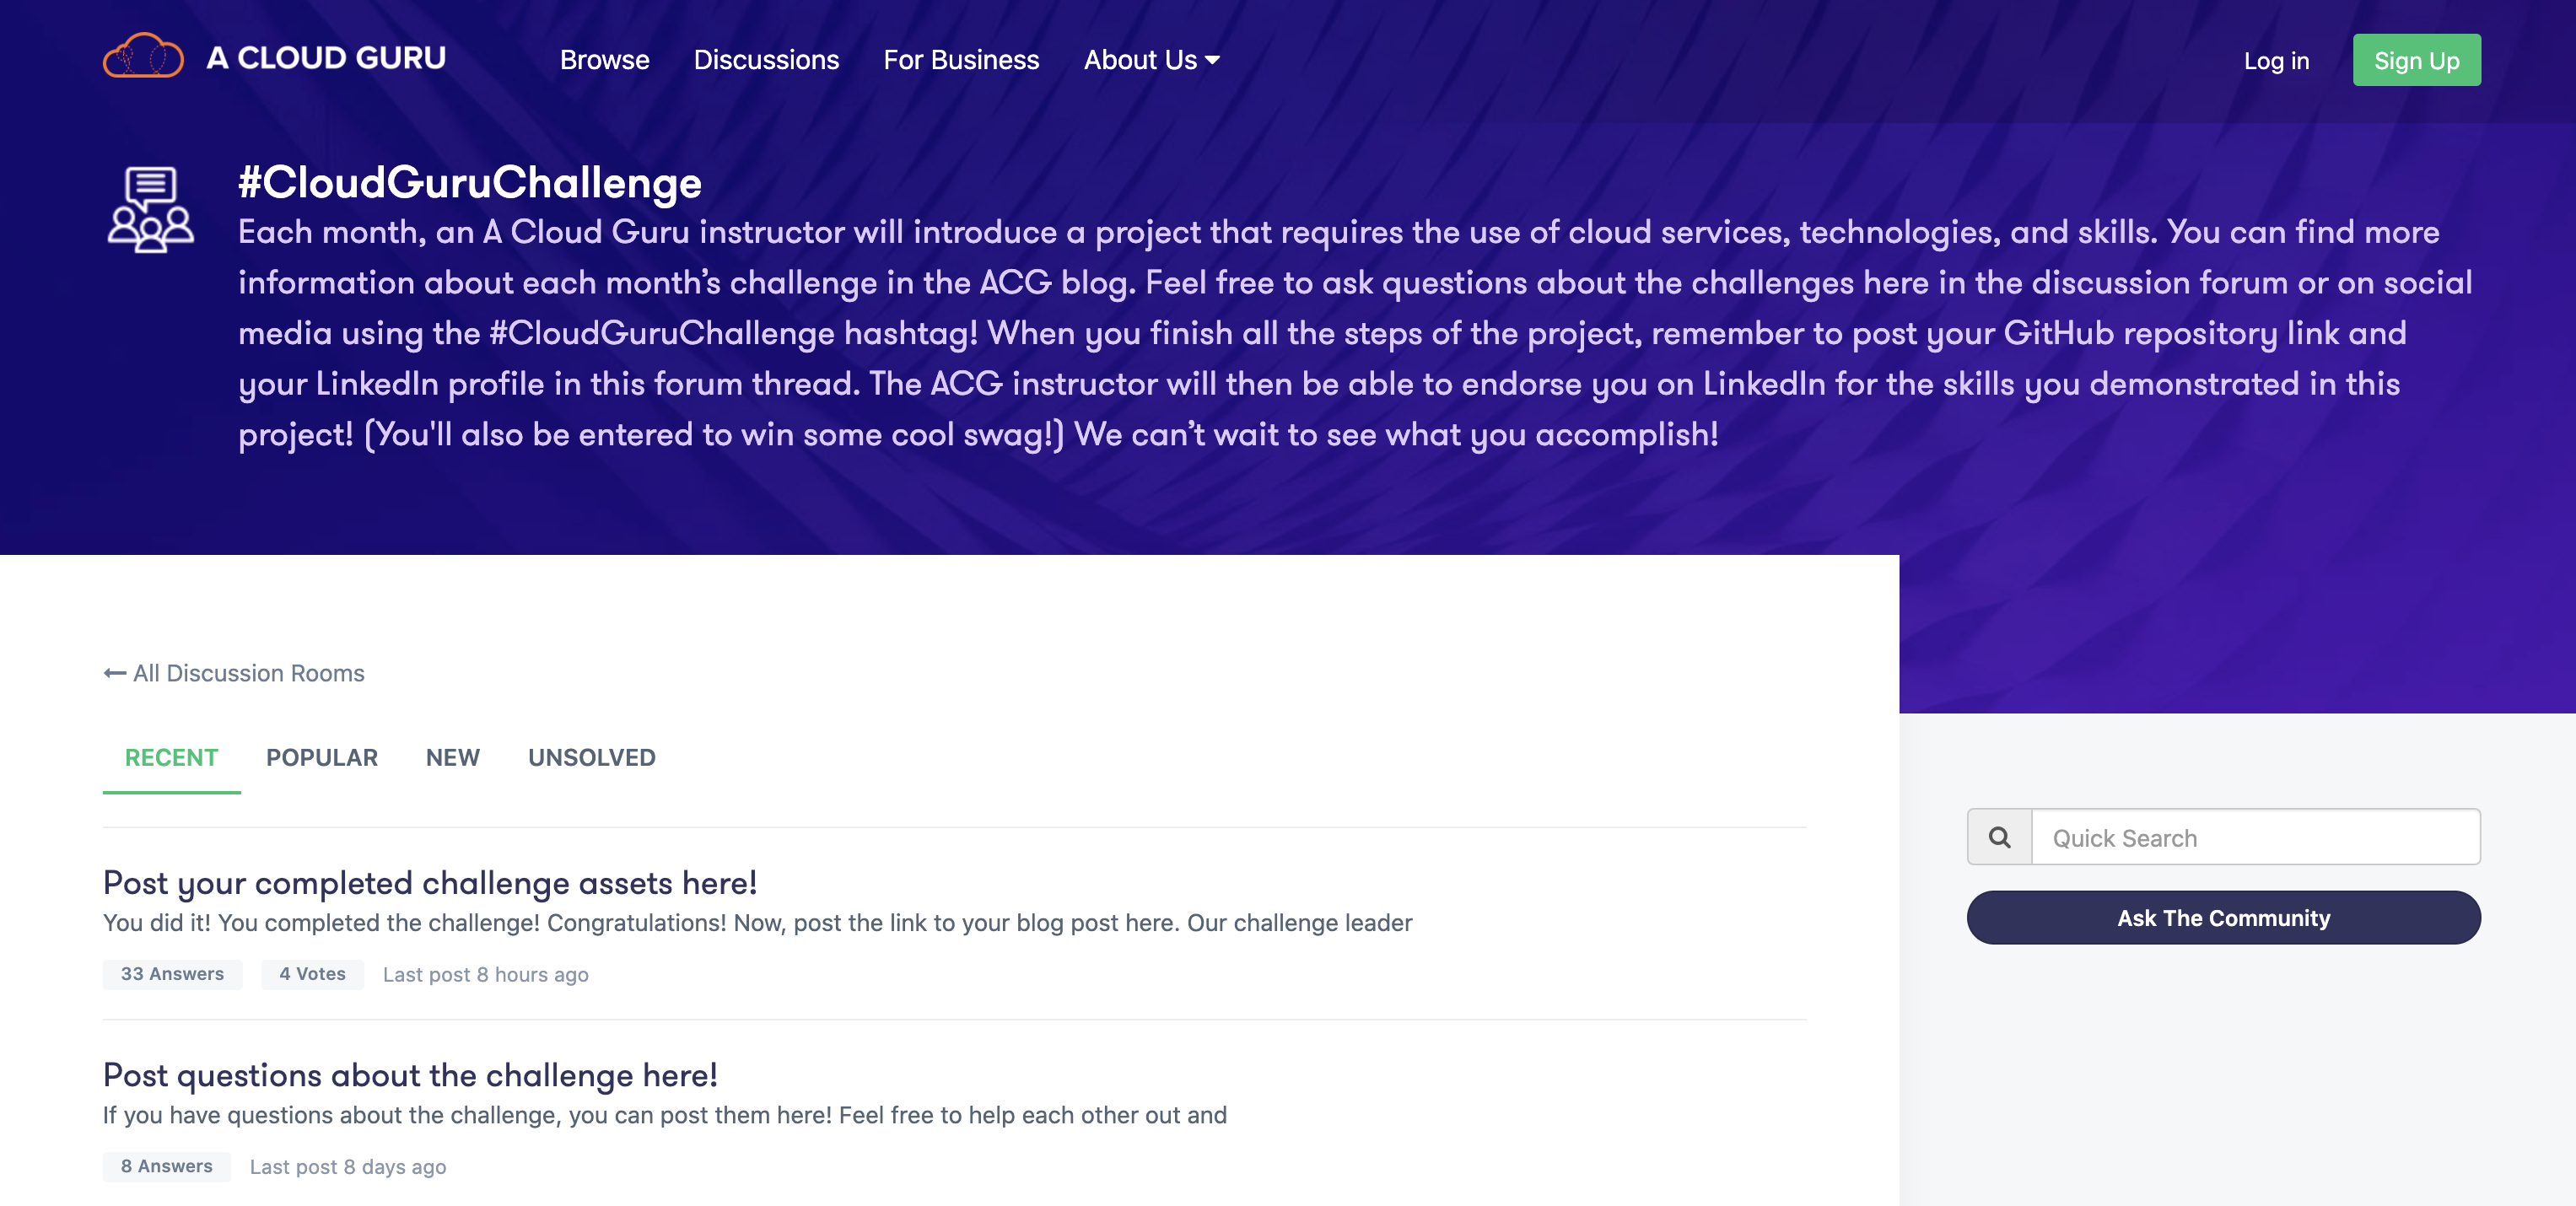This screenshot has width=2576, height=1206.
Task: Click the 4 Votes badge
Action: coord(312,974)
